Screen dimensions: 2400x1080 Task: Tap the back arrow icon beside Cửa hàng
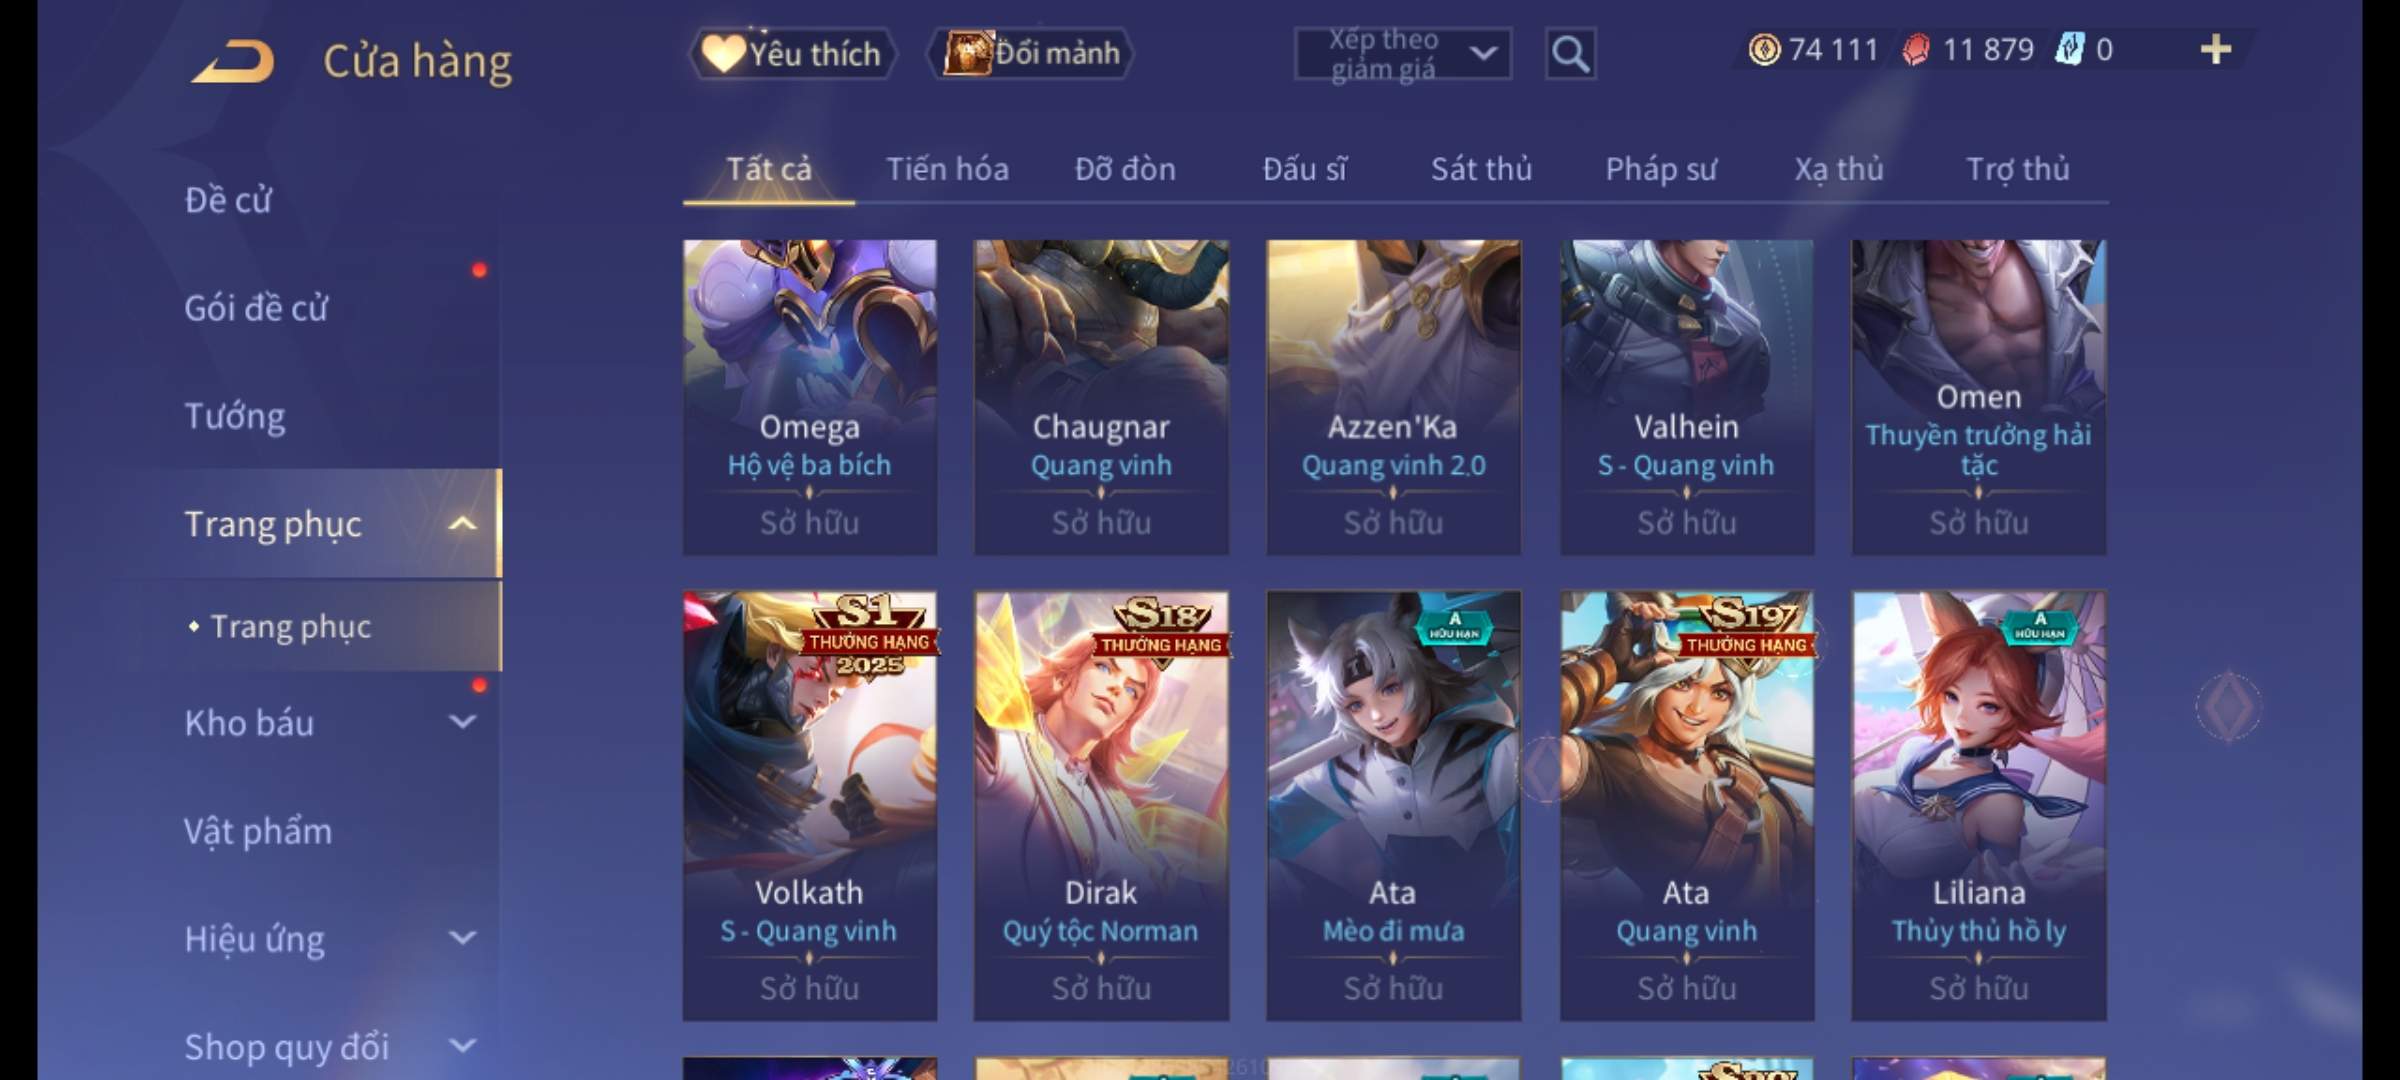pyautogui.click(x=234, y=61)
